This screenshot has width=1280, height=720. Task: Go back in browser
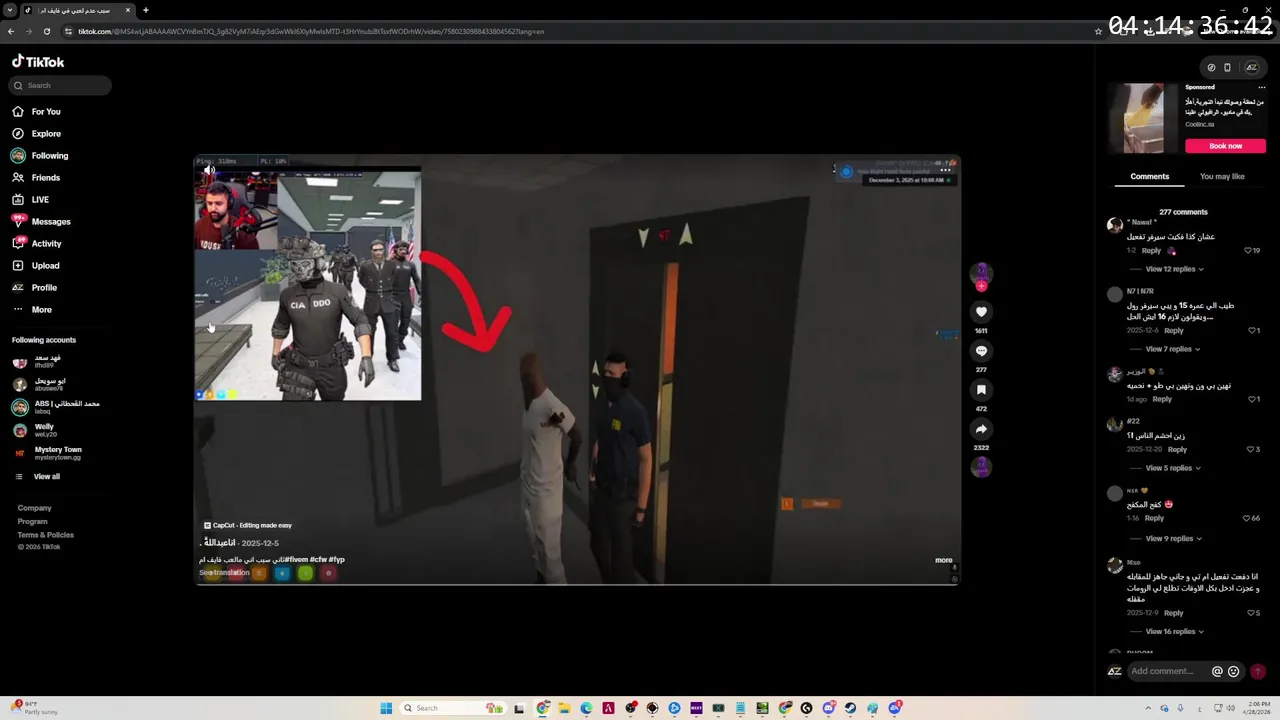tap(11, 31)
